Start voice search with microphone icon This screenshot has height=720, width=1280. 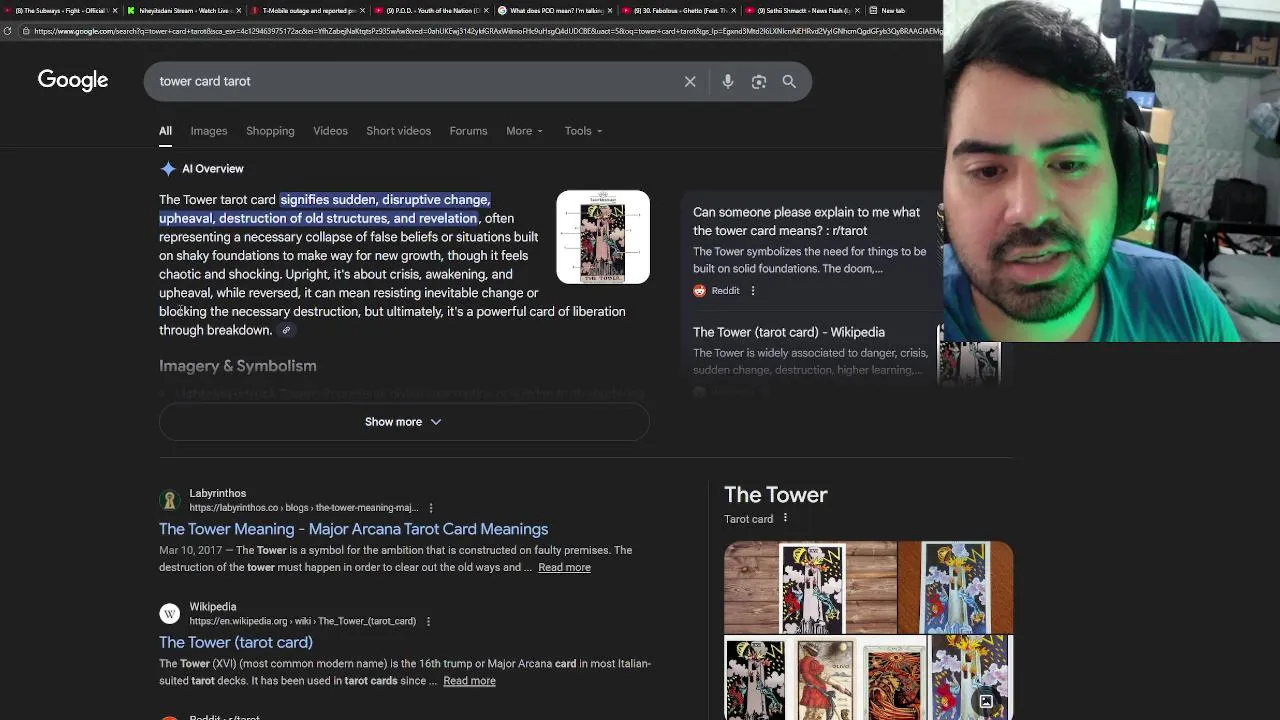coord(728,81)
